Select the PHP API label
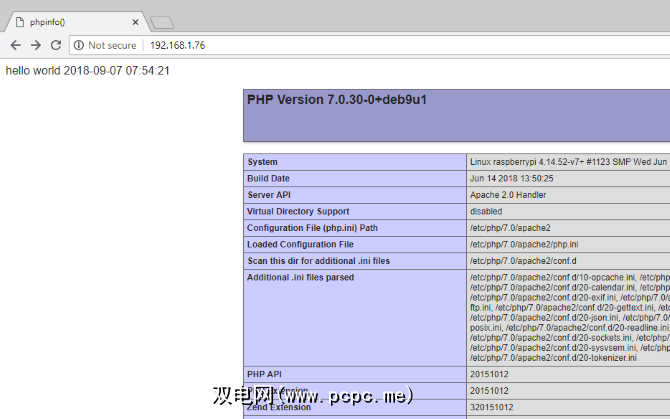The image size is (670, 419). [x=264, y=374]
